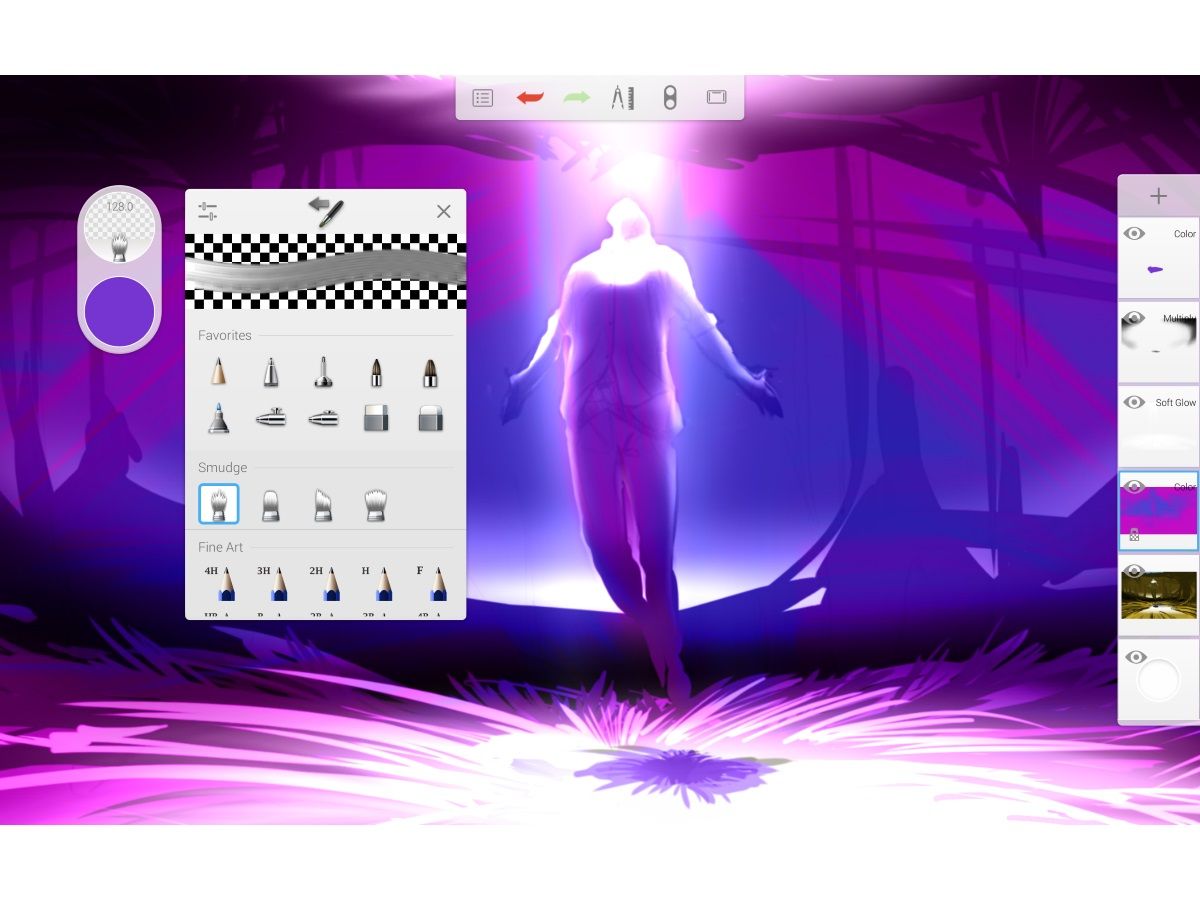Tap the brush stroke preview strip
The image size is (1200, 900).
click(325, 271)
